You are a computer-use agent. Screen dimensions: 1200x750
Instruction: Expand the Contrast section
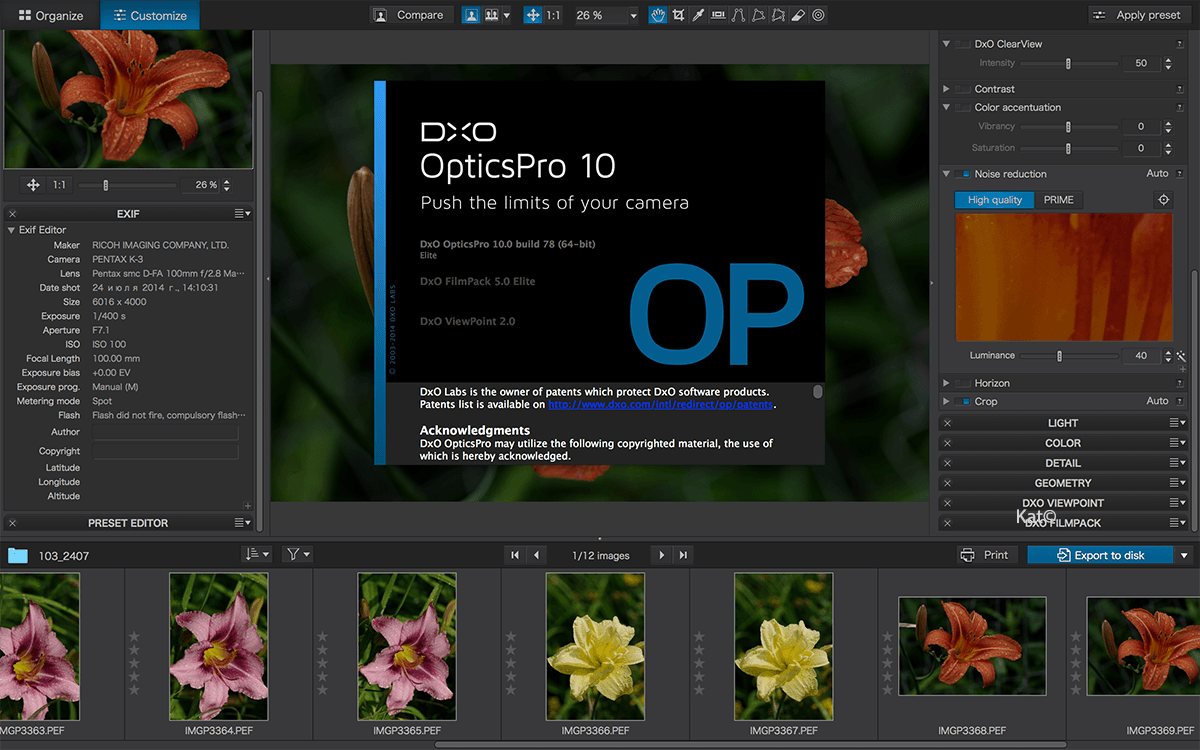pos(946,89)
